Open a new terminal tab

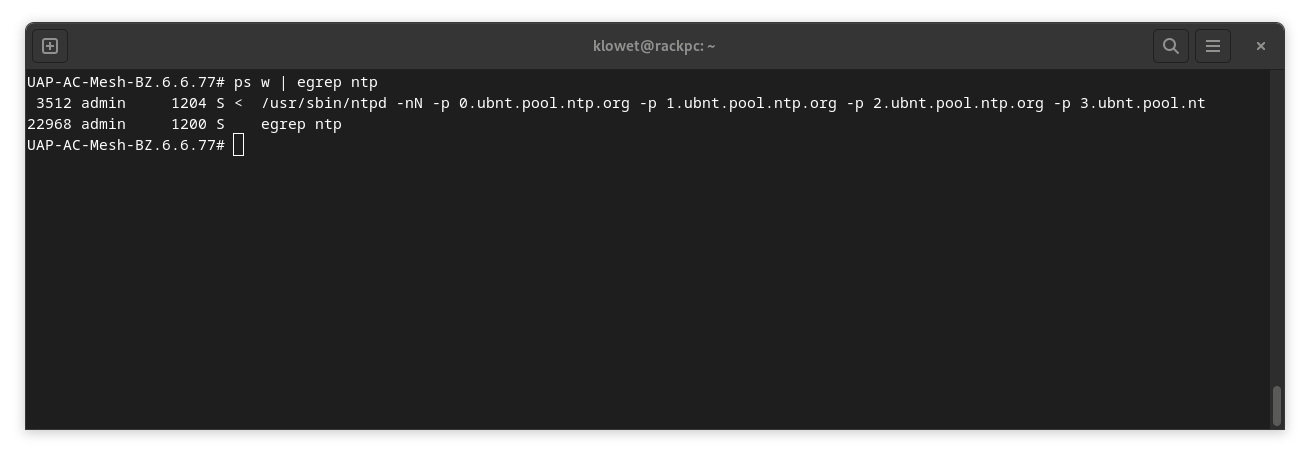coord(50,46)
